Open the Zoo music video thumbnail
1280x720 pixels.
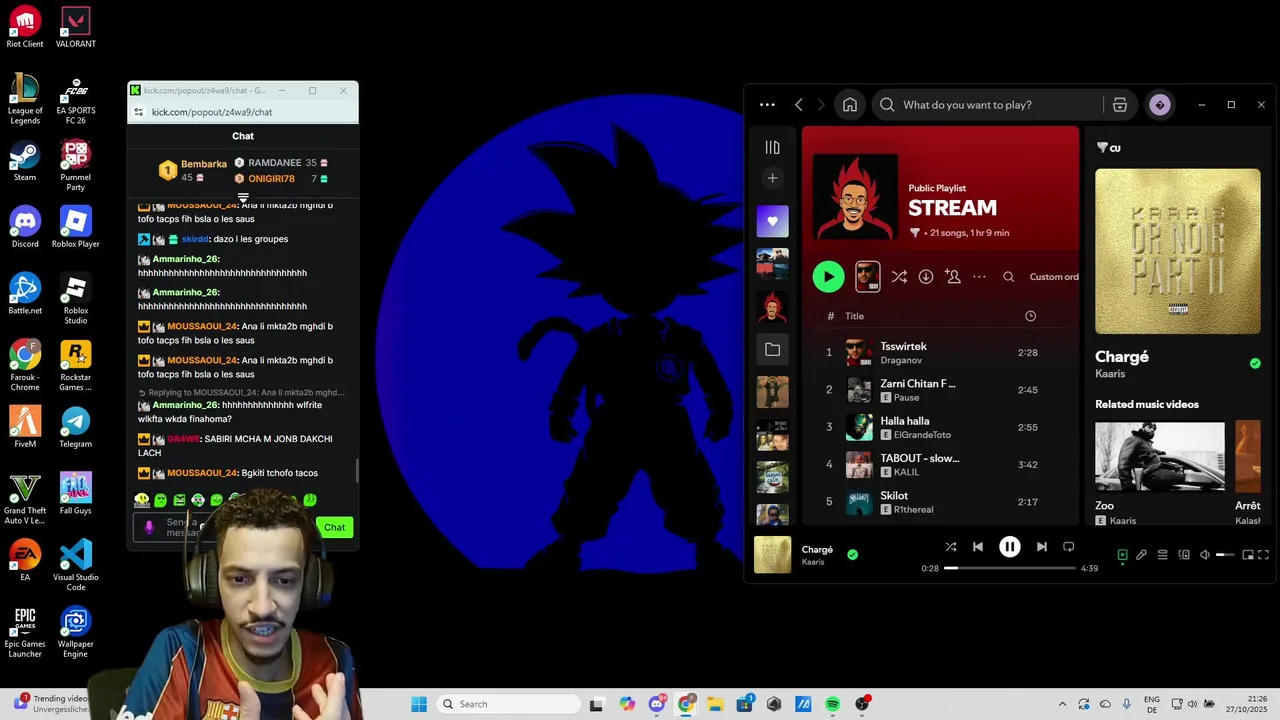point(1159,457)
